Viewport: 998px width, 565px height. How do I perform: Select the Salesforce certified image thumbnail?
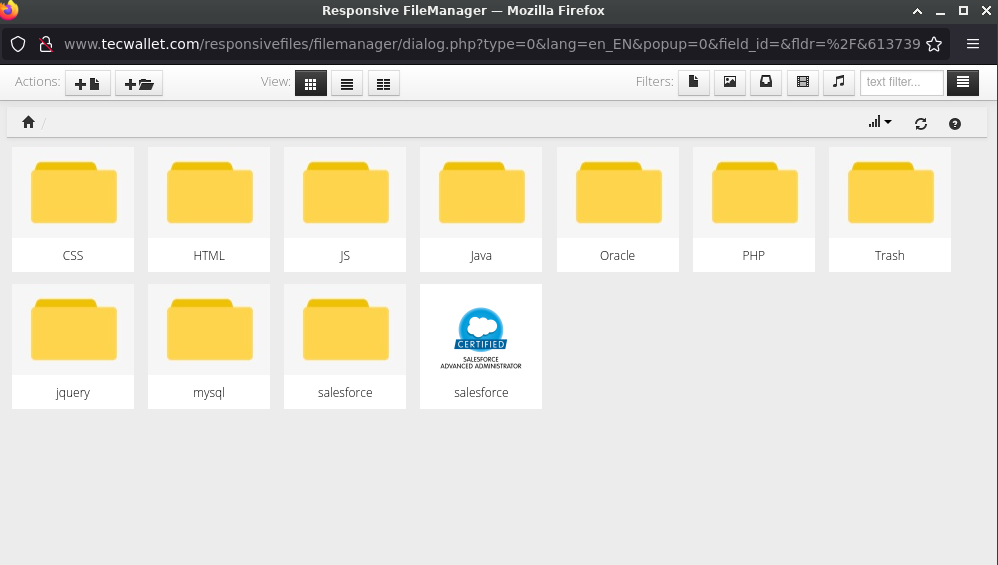[481, 340]
